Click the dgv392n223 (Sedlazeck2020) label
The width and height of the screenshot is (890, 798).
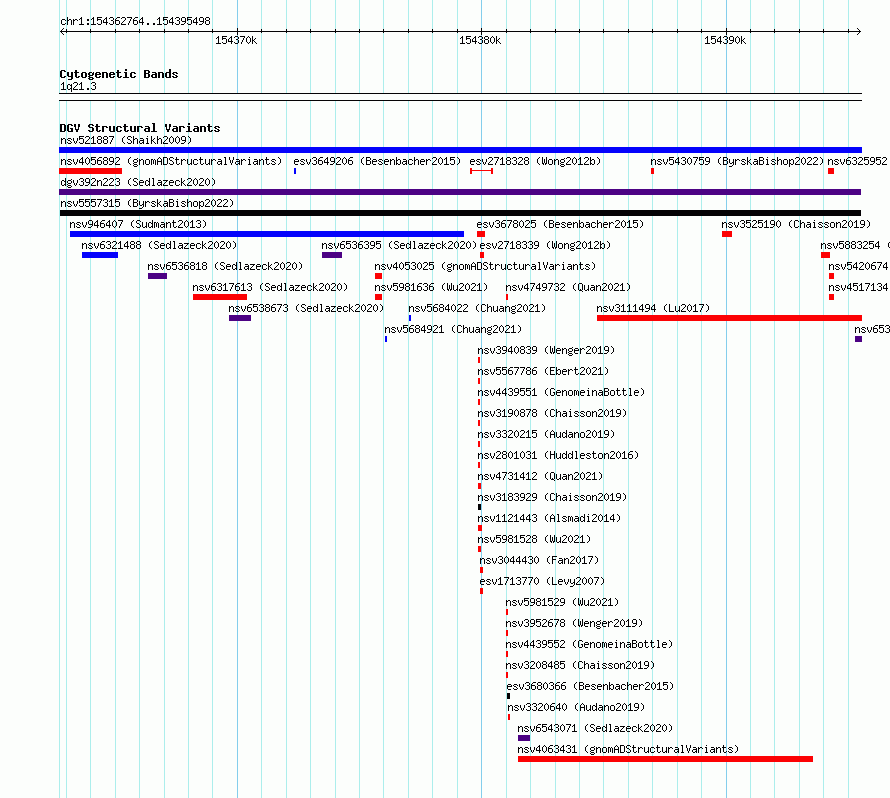(138, 182)
